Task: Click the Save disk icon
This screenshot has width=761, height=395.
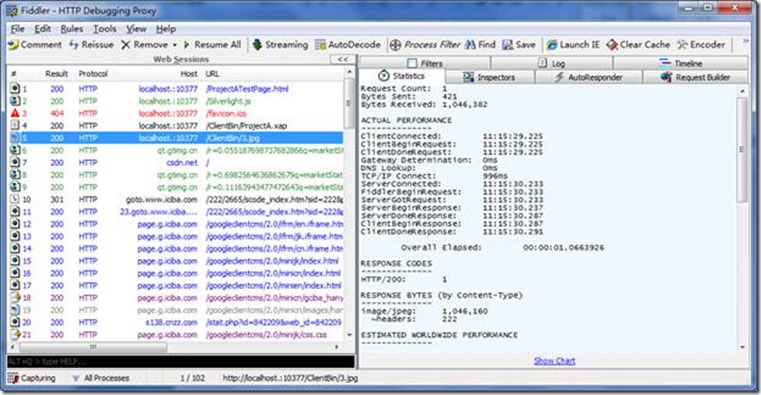Action: click(508, 45)
